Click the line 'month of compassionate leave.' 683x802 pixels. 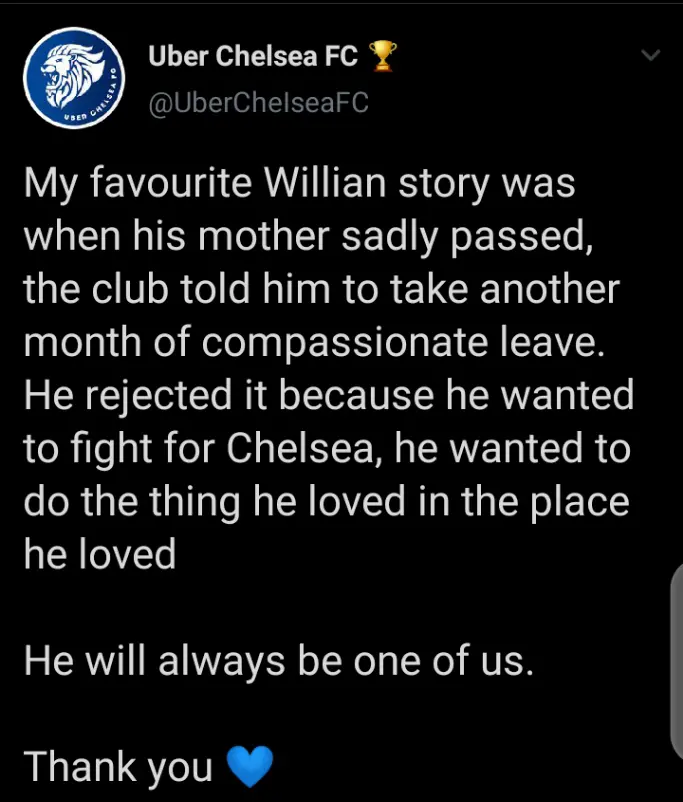tap(314, 342)
